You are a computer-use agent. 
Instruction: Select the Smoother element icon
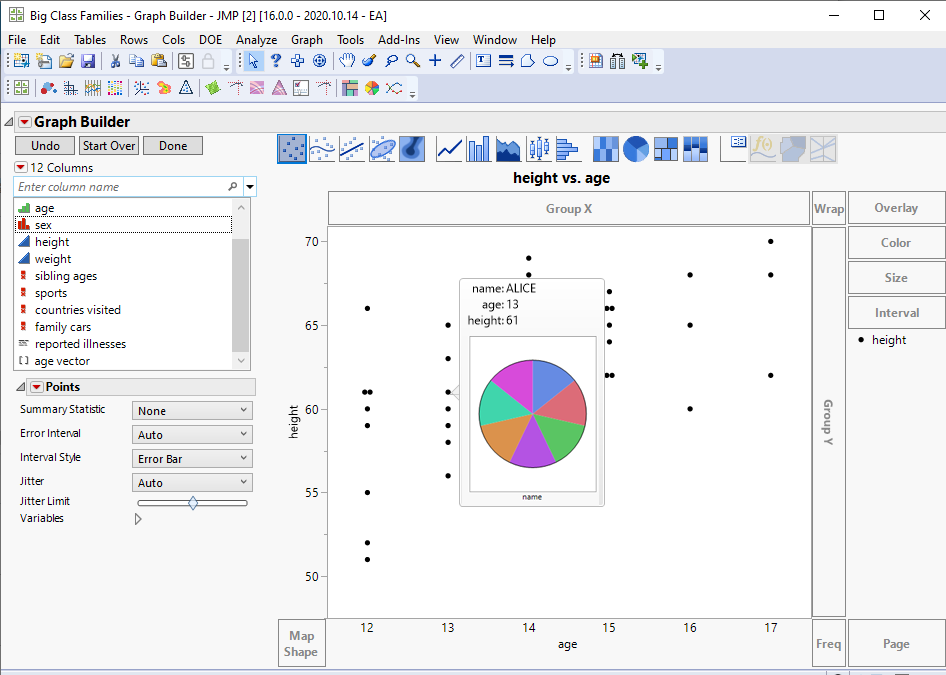click(322, 149)
